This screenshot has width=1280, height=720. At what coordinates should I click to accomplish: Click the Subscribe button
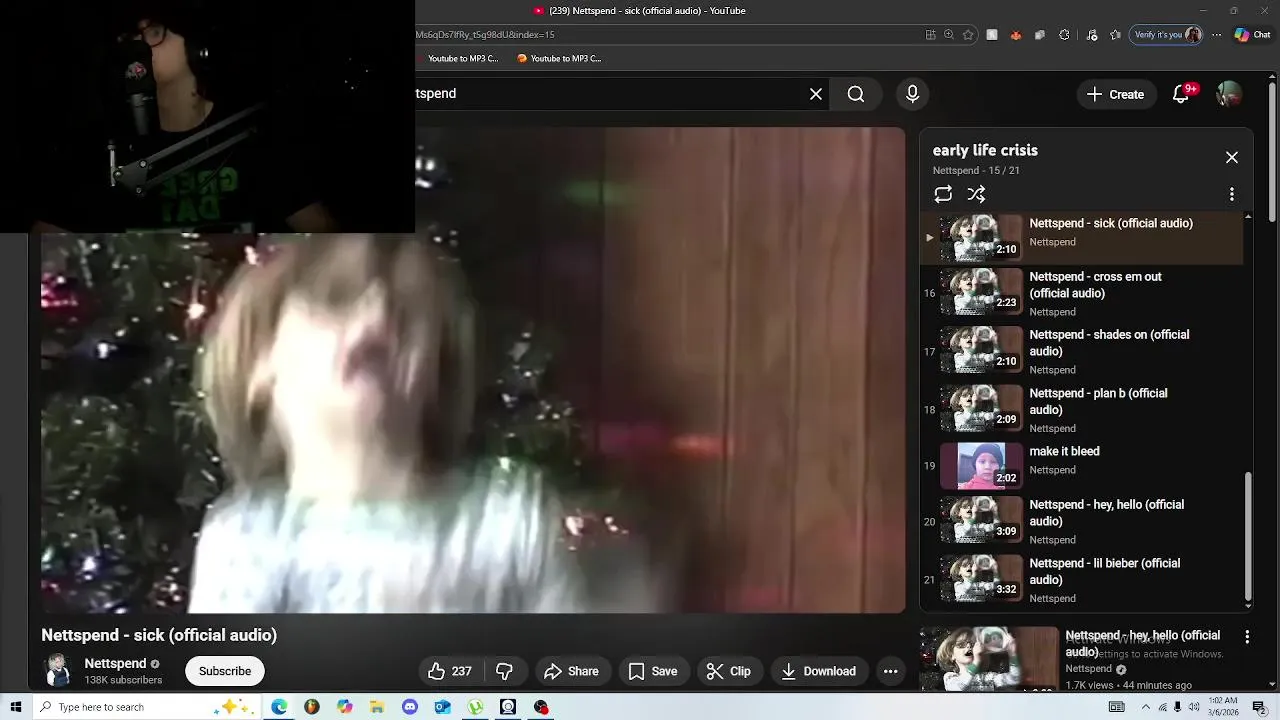(x=225, y=671)
